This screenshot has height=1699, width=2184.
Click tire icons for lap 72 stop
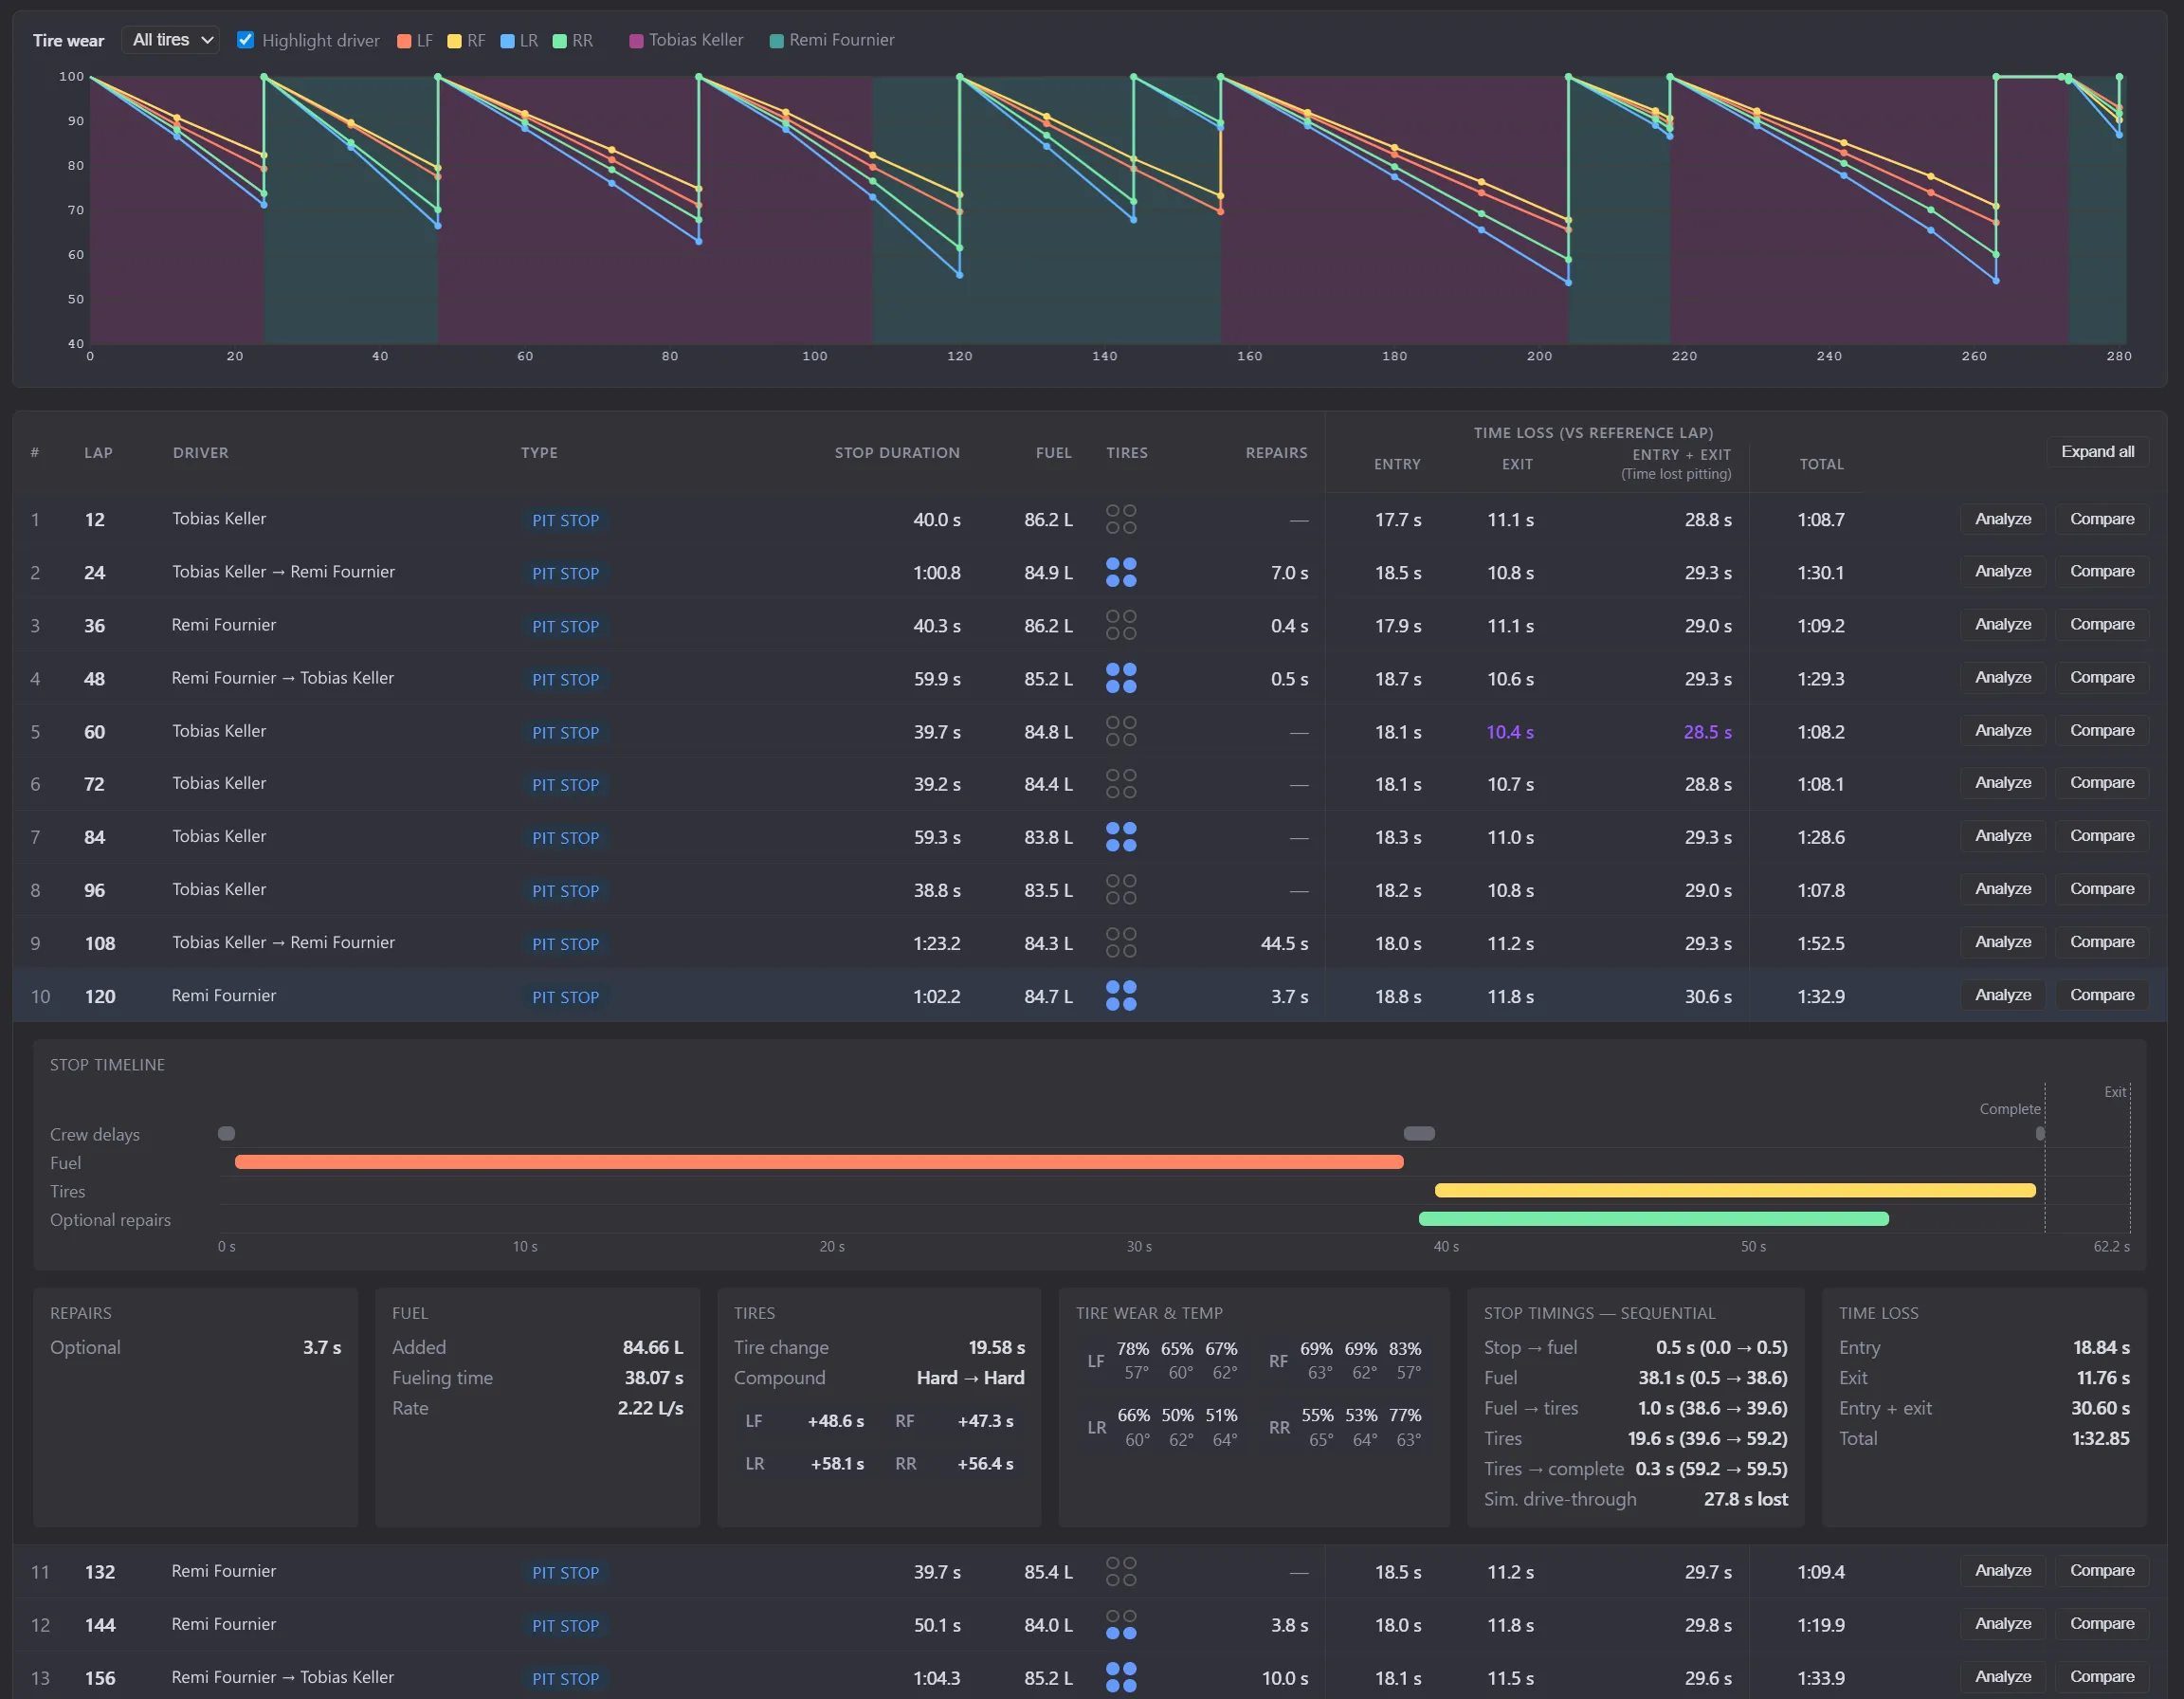tap(1121, 784)
